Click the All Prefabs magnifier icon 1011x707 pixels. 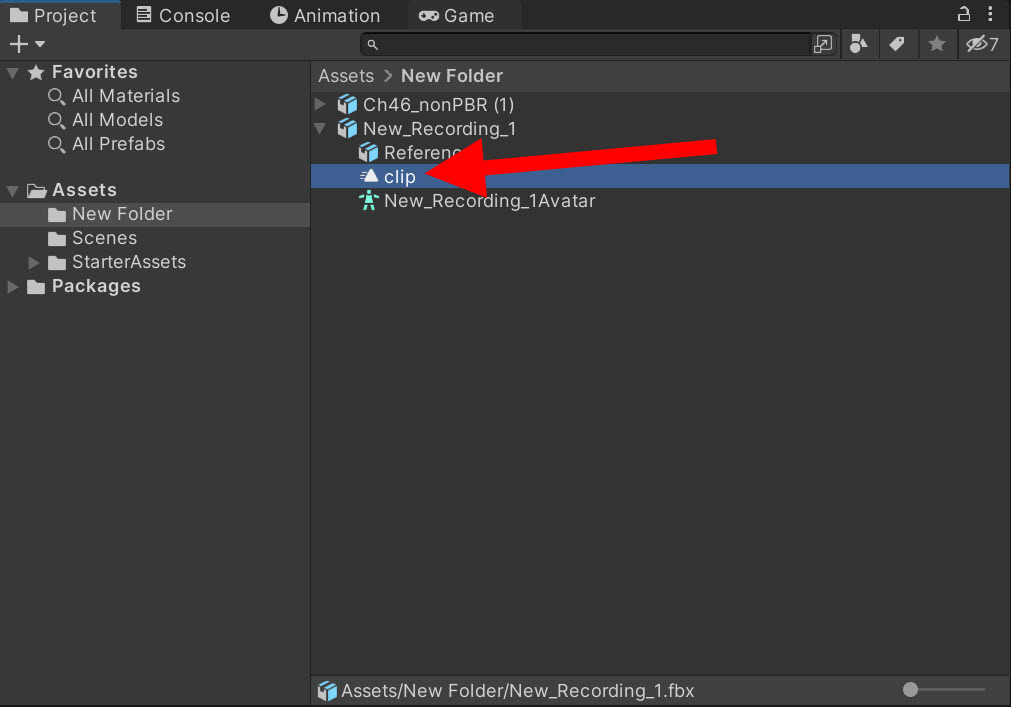click(57, 144)
